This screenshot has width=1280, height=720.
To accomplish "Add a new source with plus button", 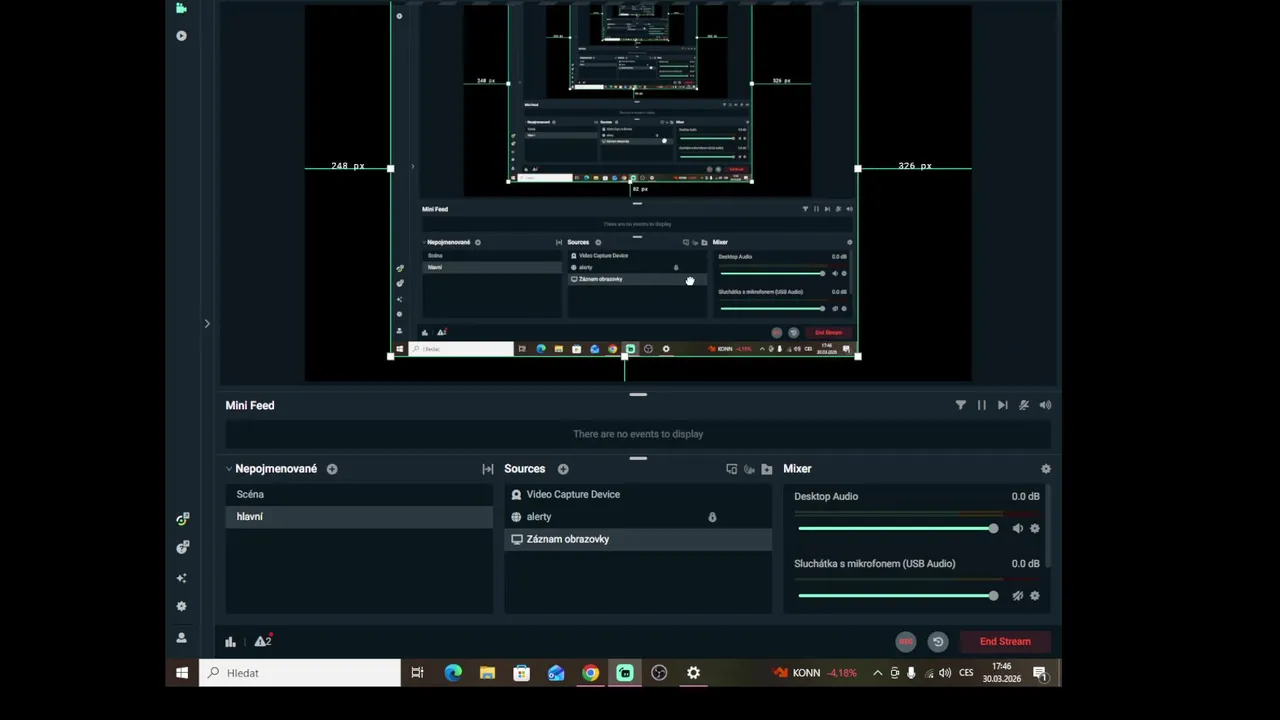I will 563,469.
